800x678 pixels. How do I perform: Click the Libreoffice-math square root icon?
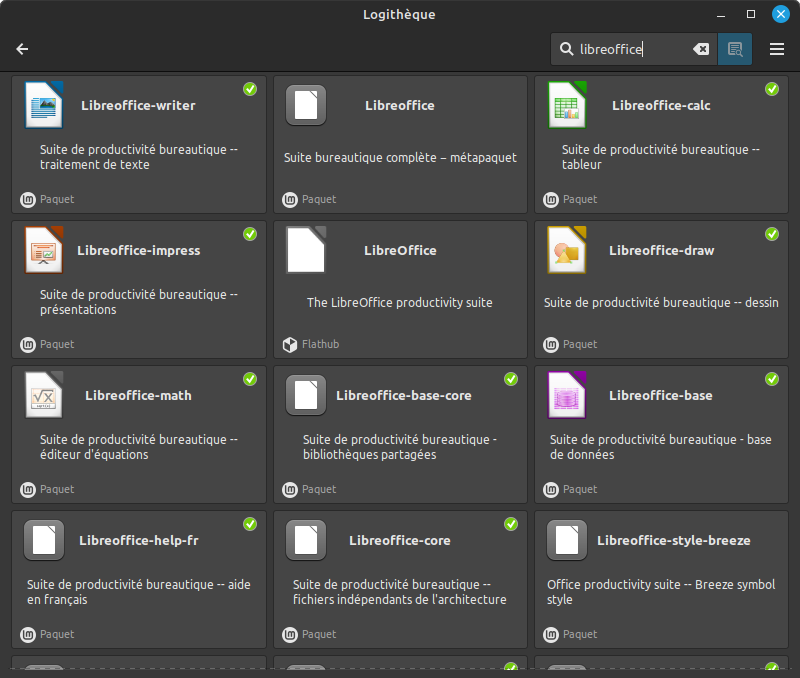click(x=44, y=395)
